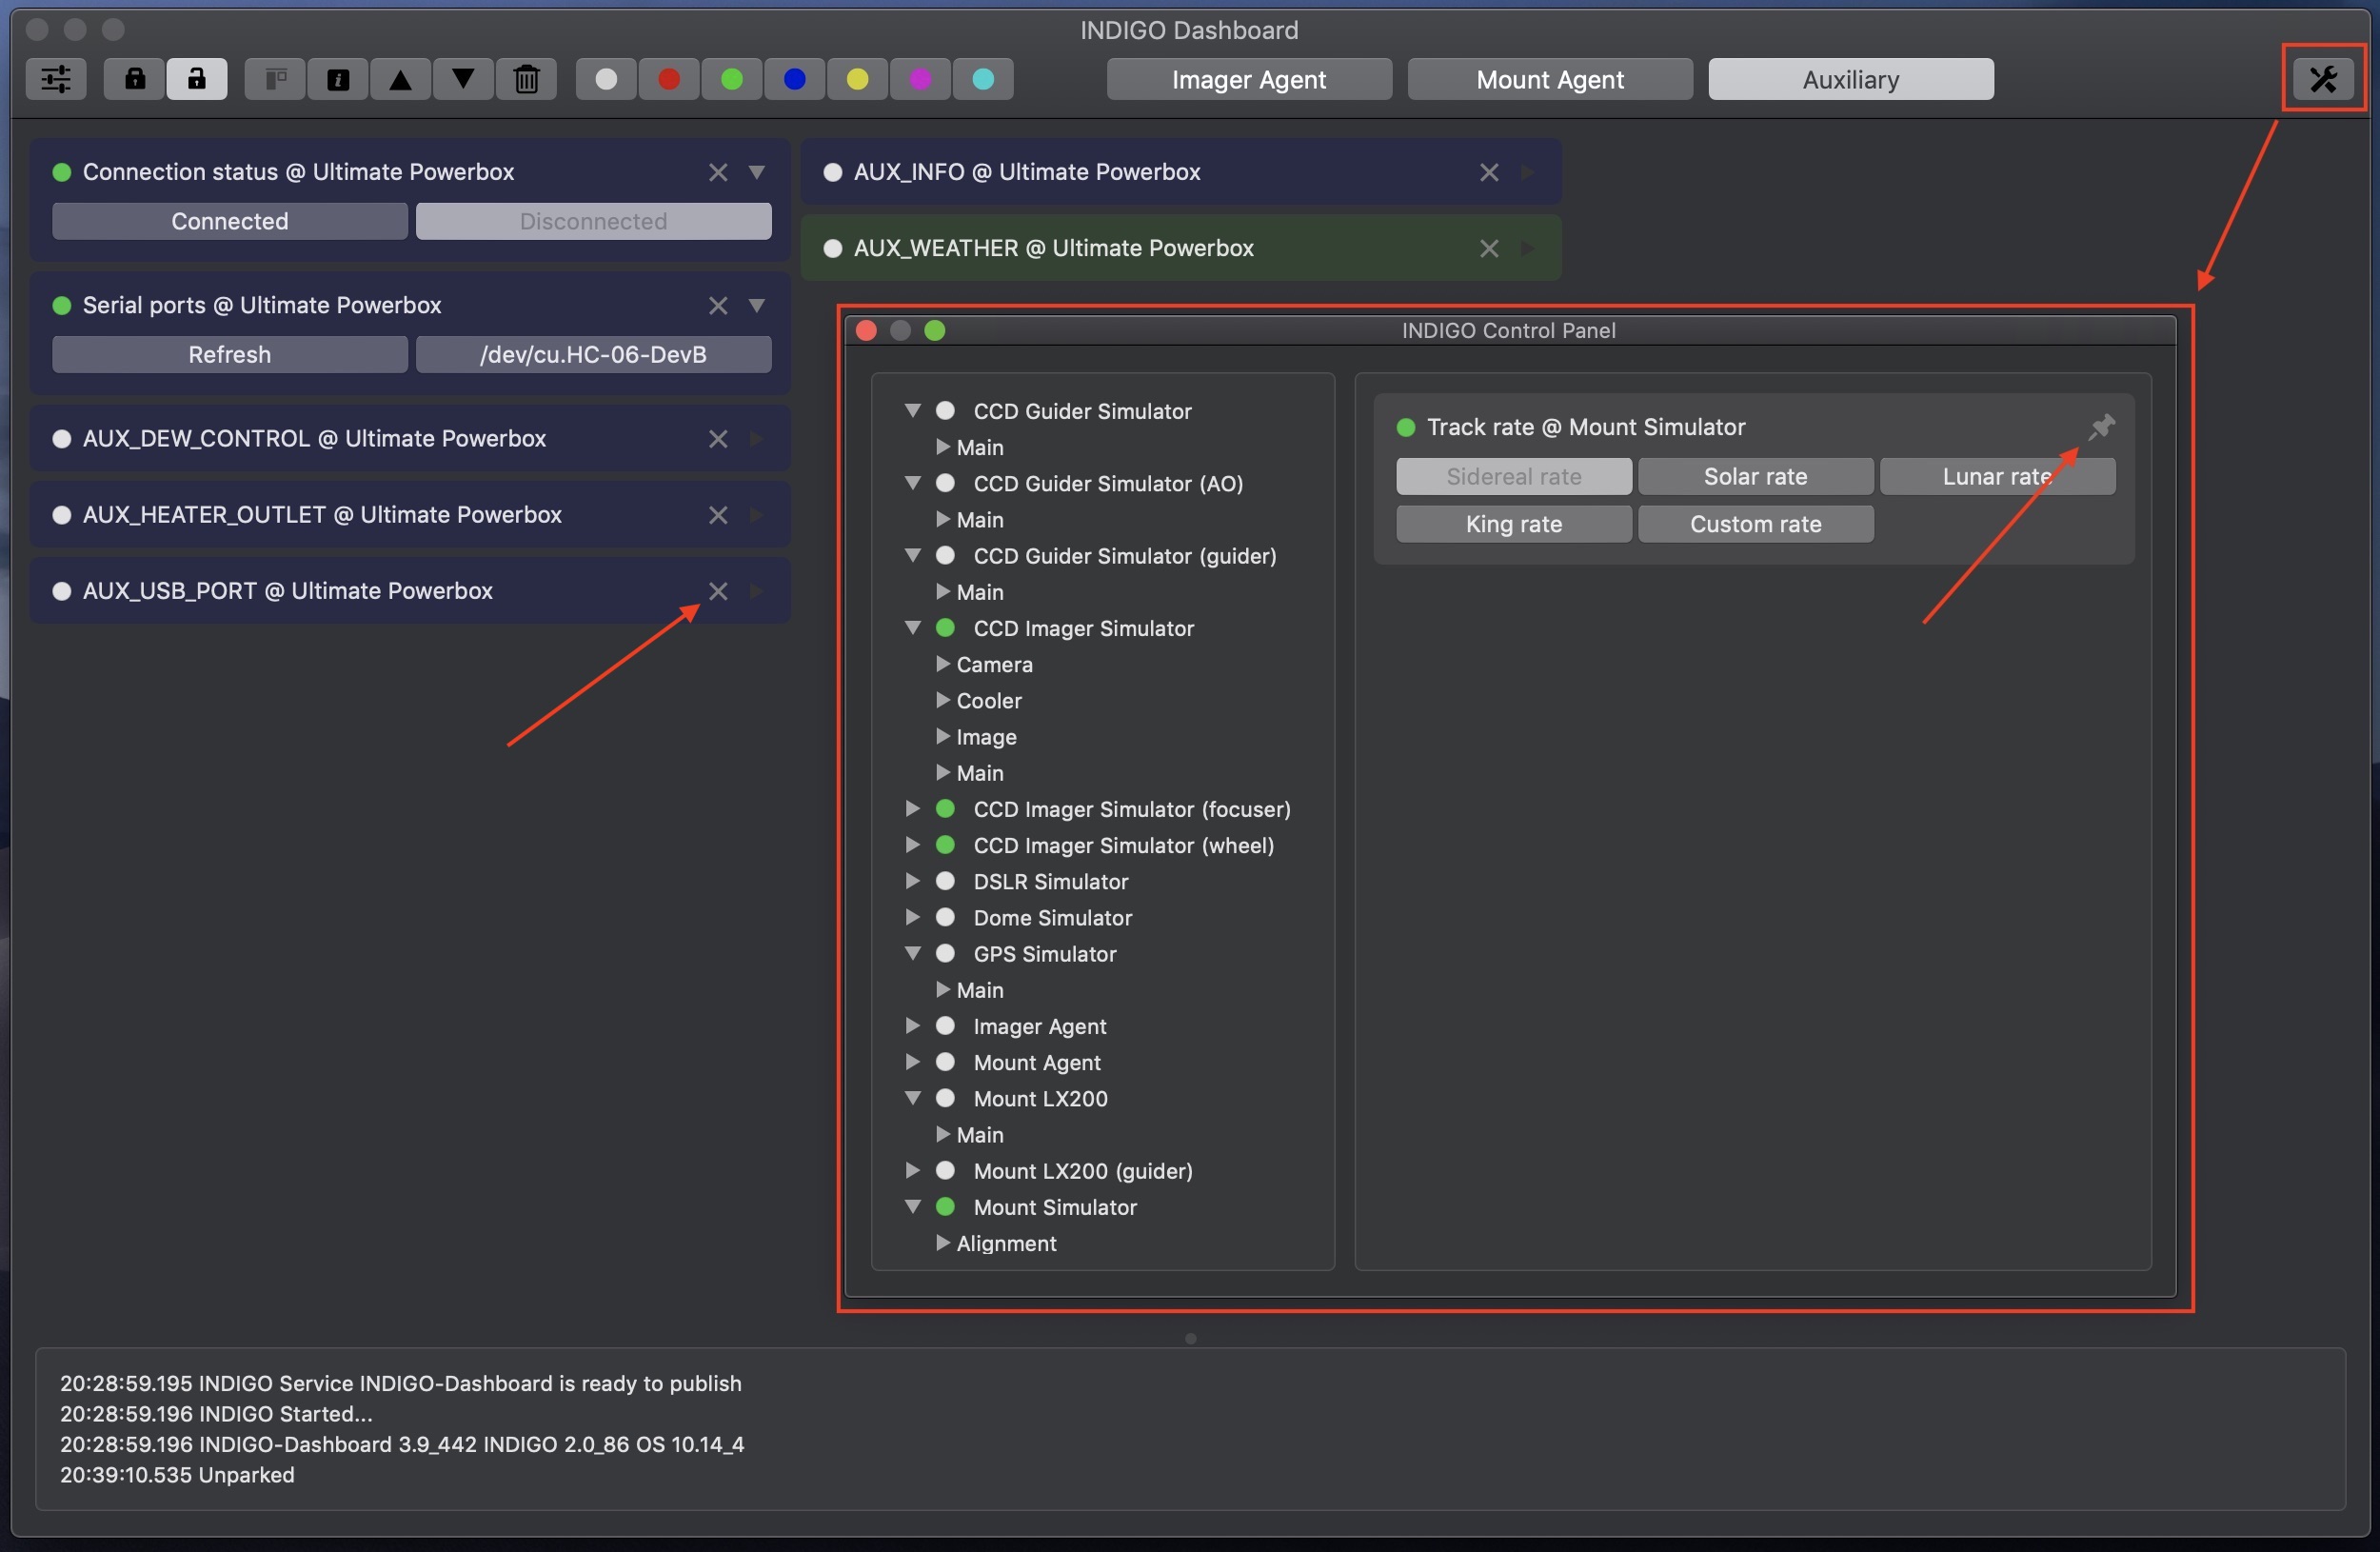Click the layout columns toolbar icon

(x=276, y=79)
